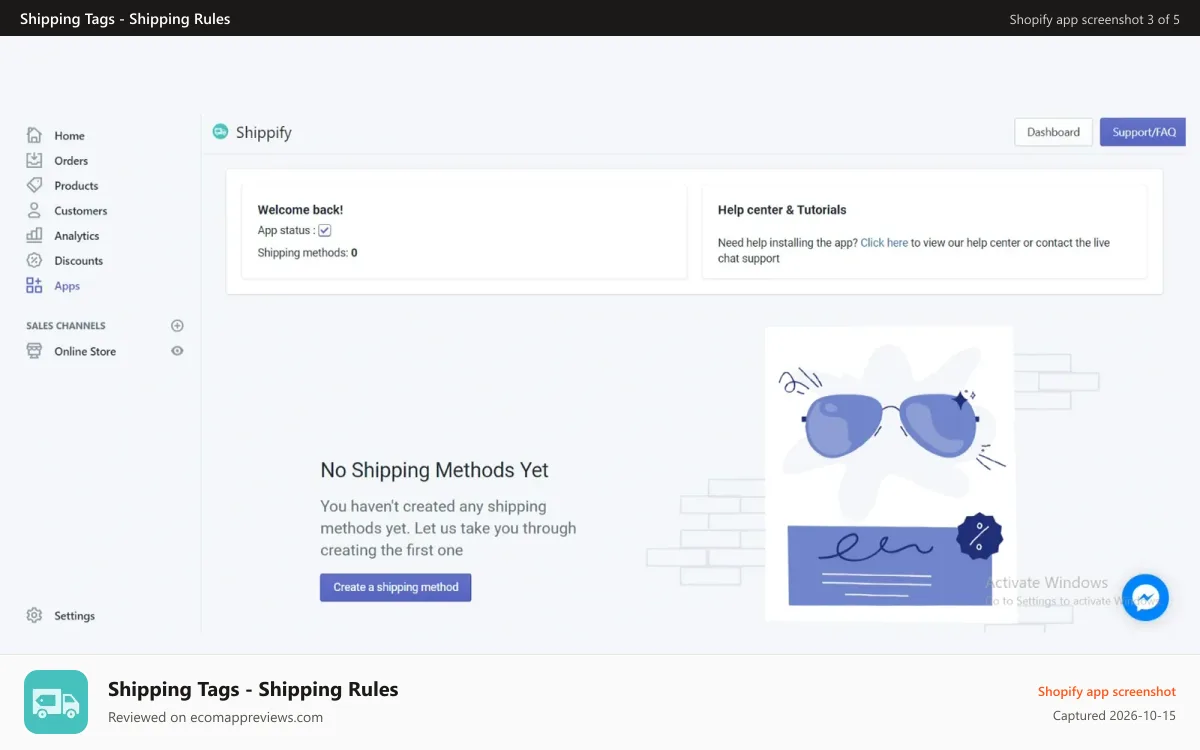
Task: Add a sales channel with plus icon
Action: [x=177, y=325]
